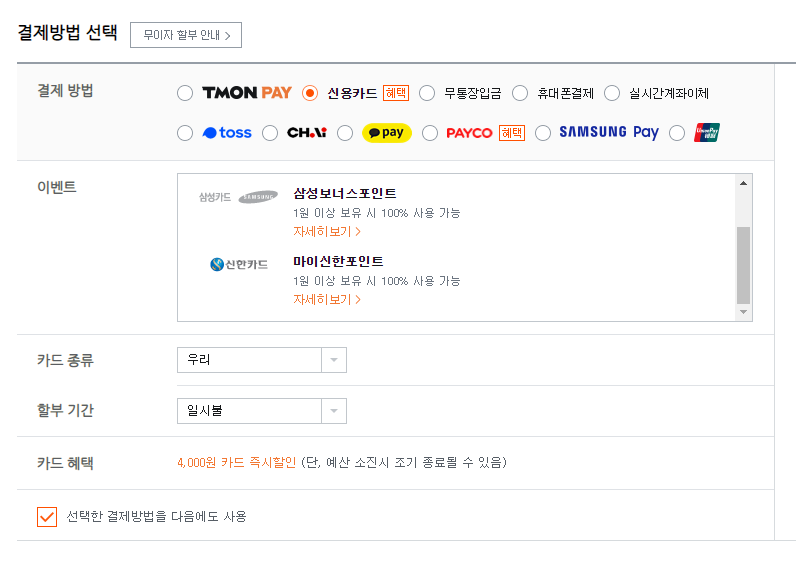Uncheck 선택한 결제방법을 다음에도 사용 checkbox
796x561 pixels.
tap(47, 517)
